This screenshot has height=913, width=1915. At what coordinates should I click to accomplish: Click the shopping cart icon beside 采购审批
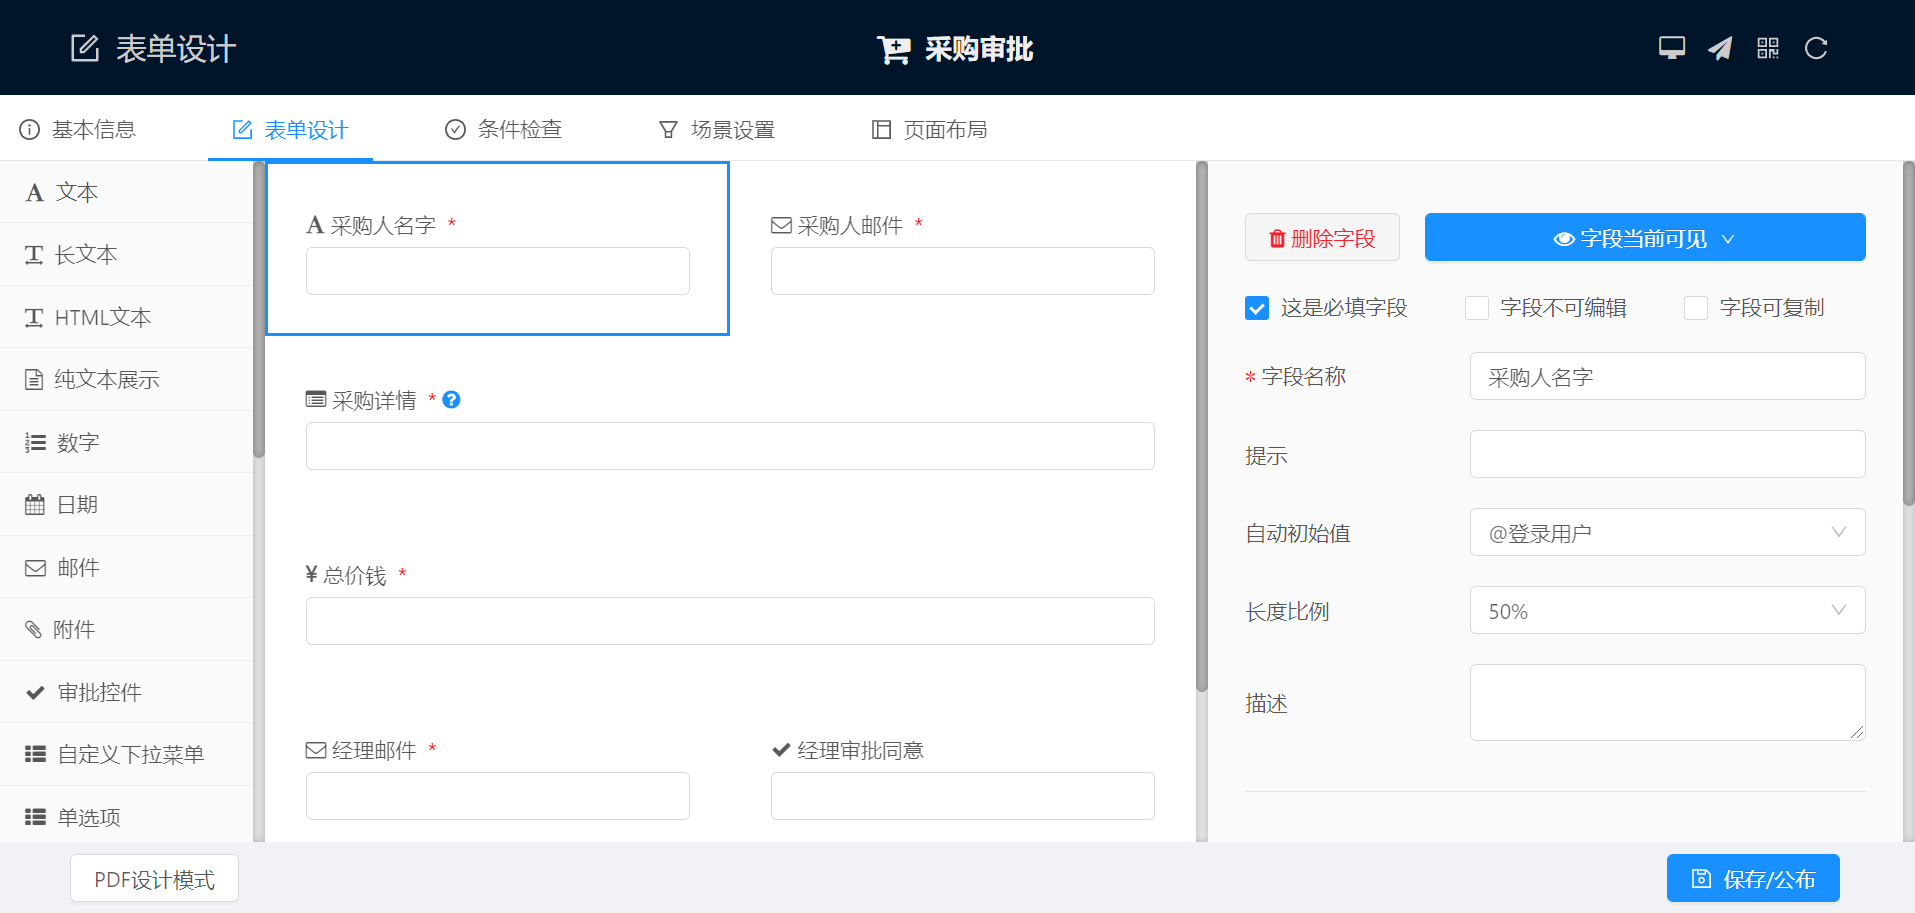pos(894,49)
